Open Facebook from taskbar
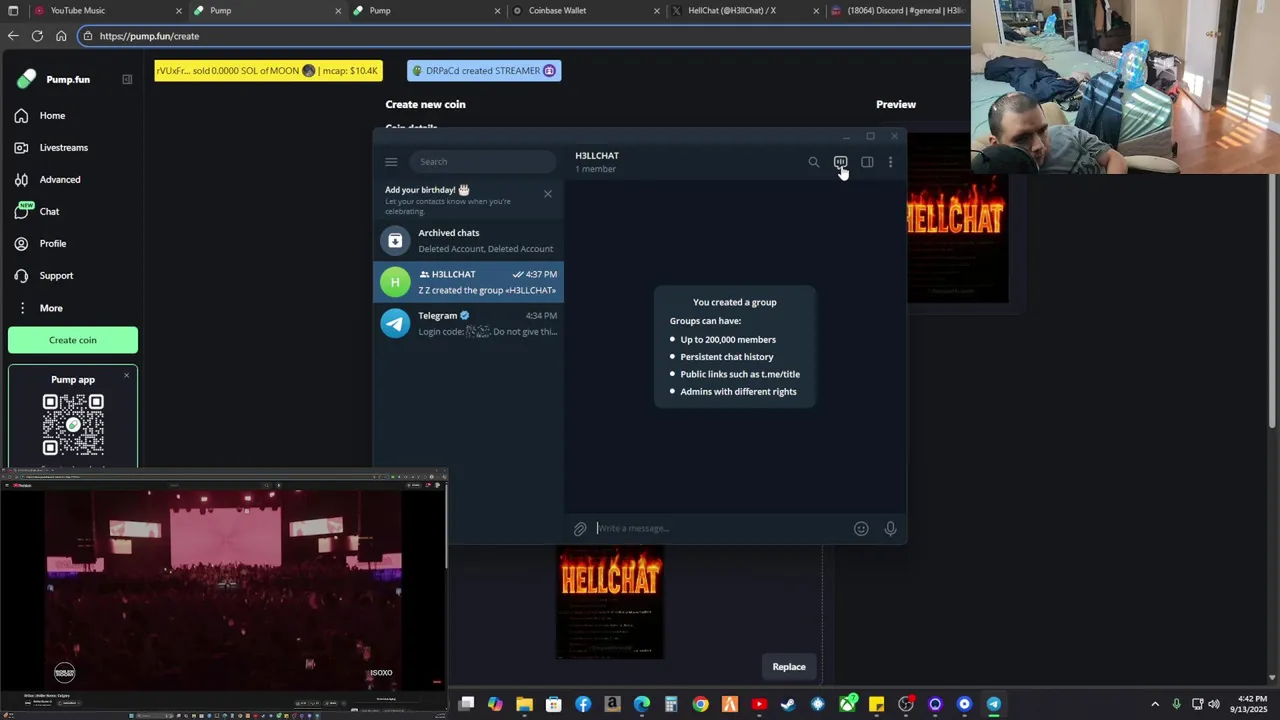The image size is (1280, 720). (x=583, y=704)
